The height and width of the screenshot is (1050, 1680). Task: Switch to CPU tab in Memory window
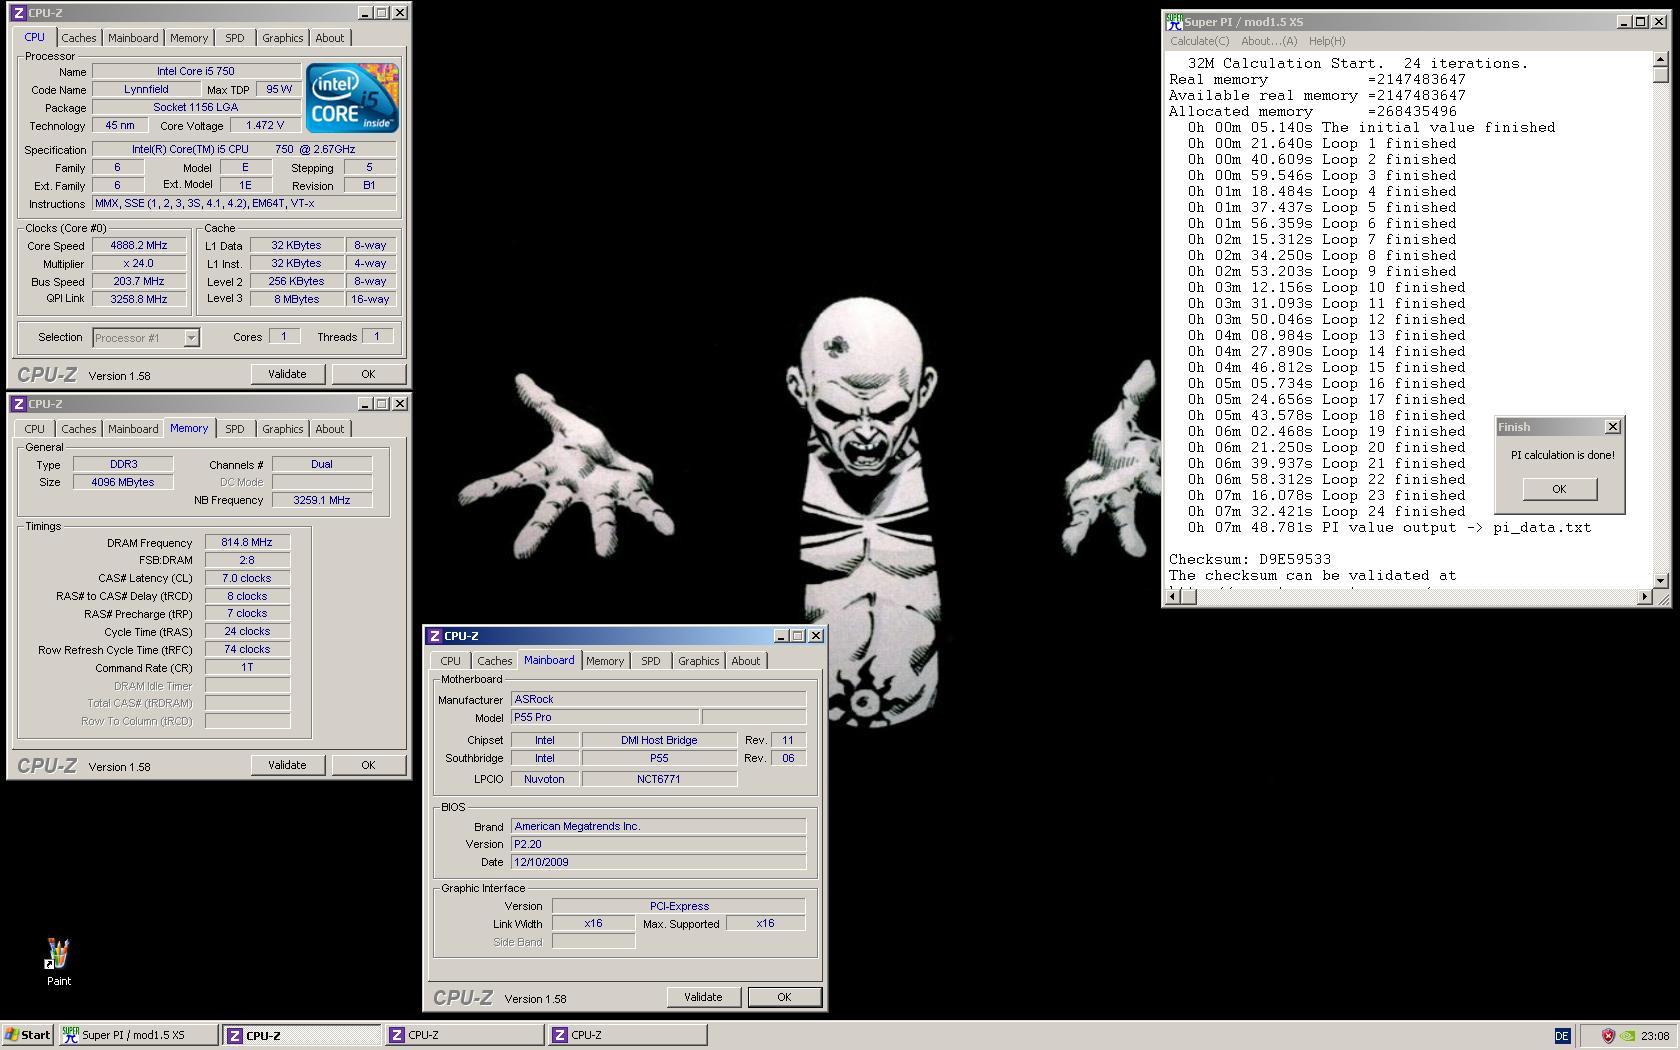[x=34, y=429]
